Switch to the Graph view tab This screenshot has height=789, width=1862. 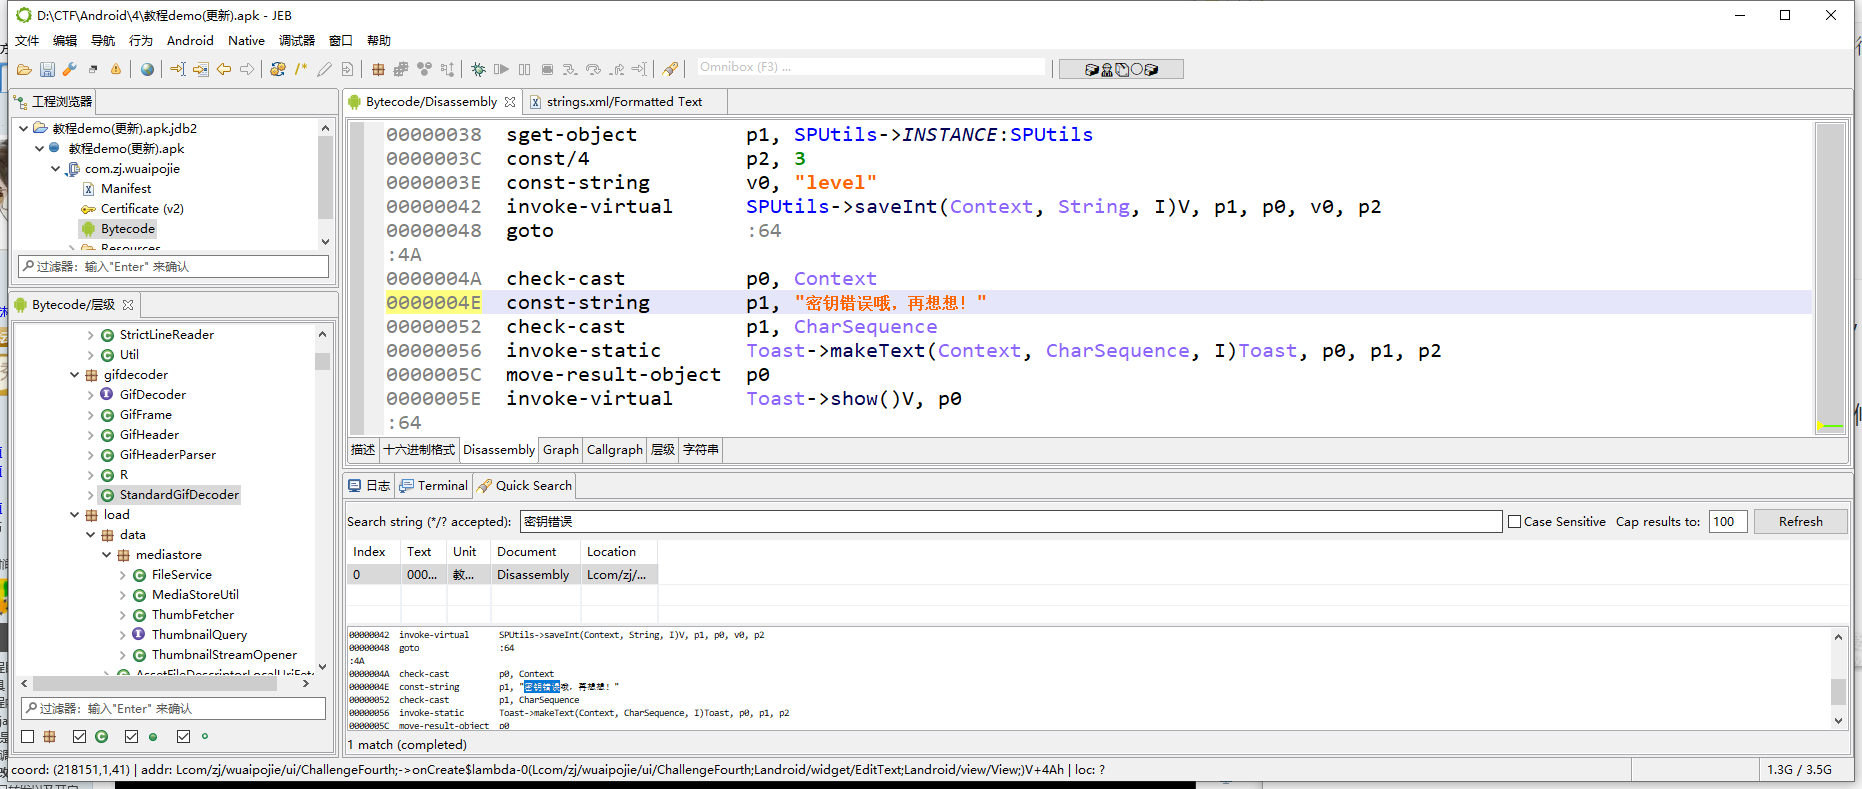pyautogui.click(x=560, y=450)
